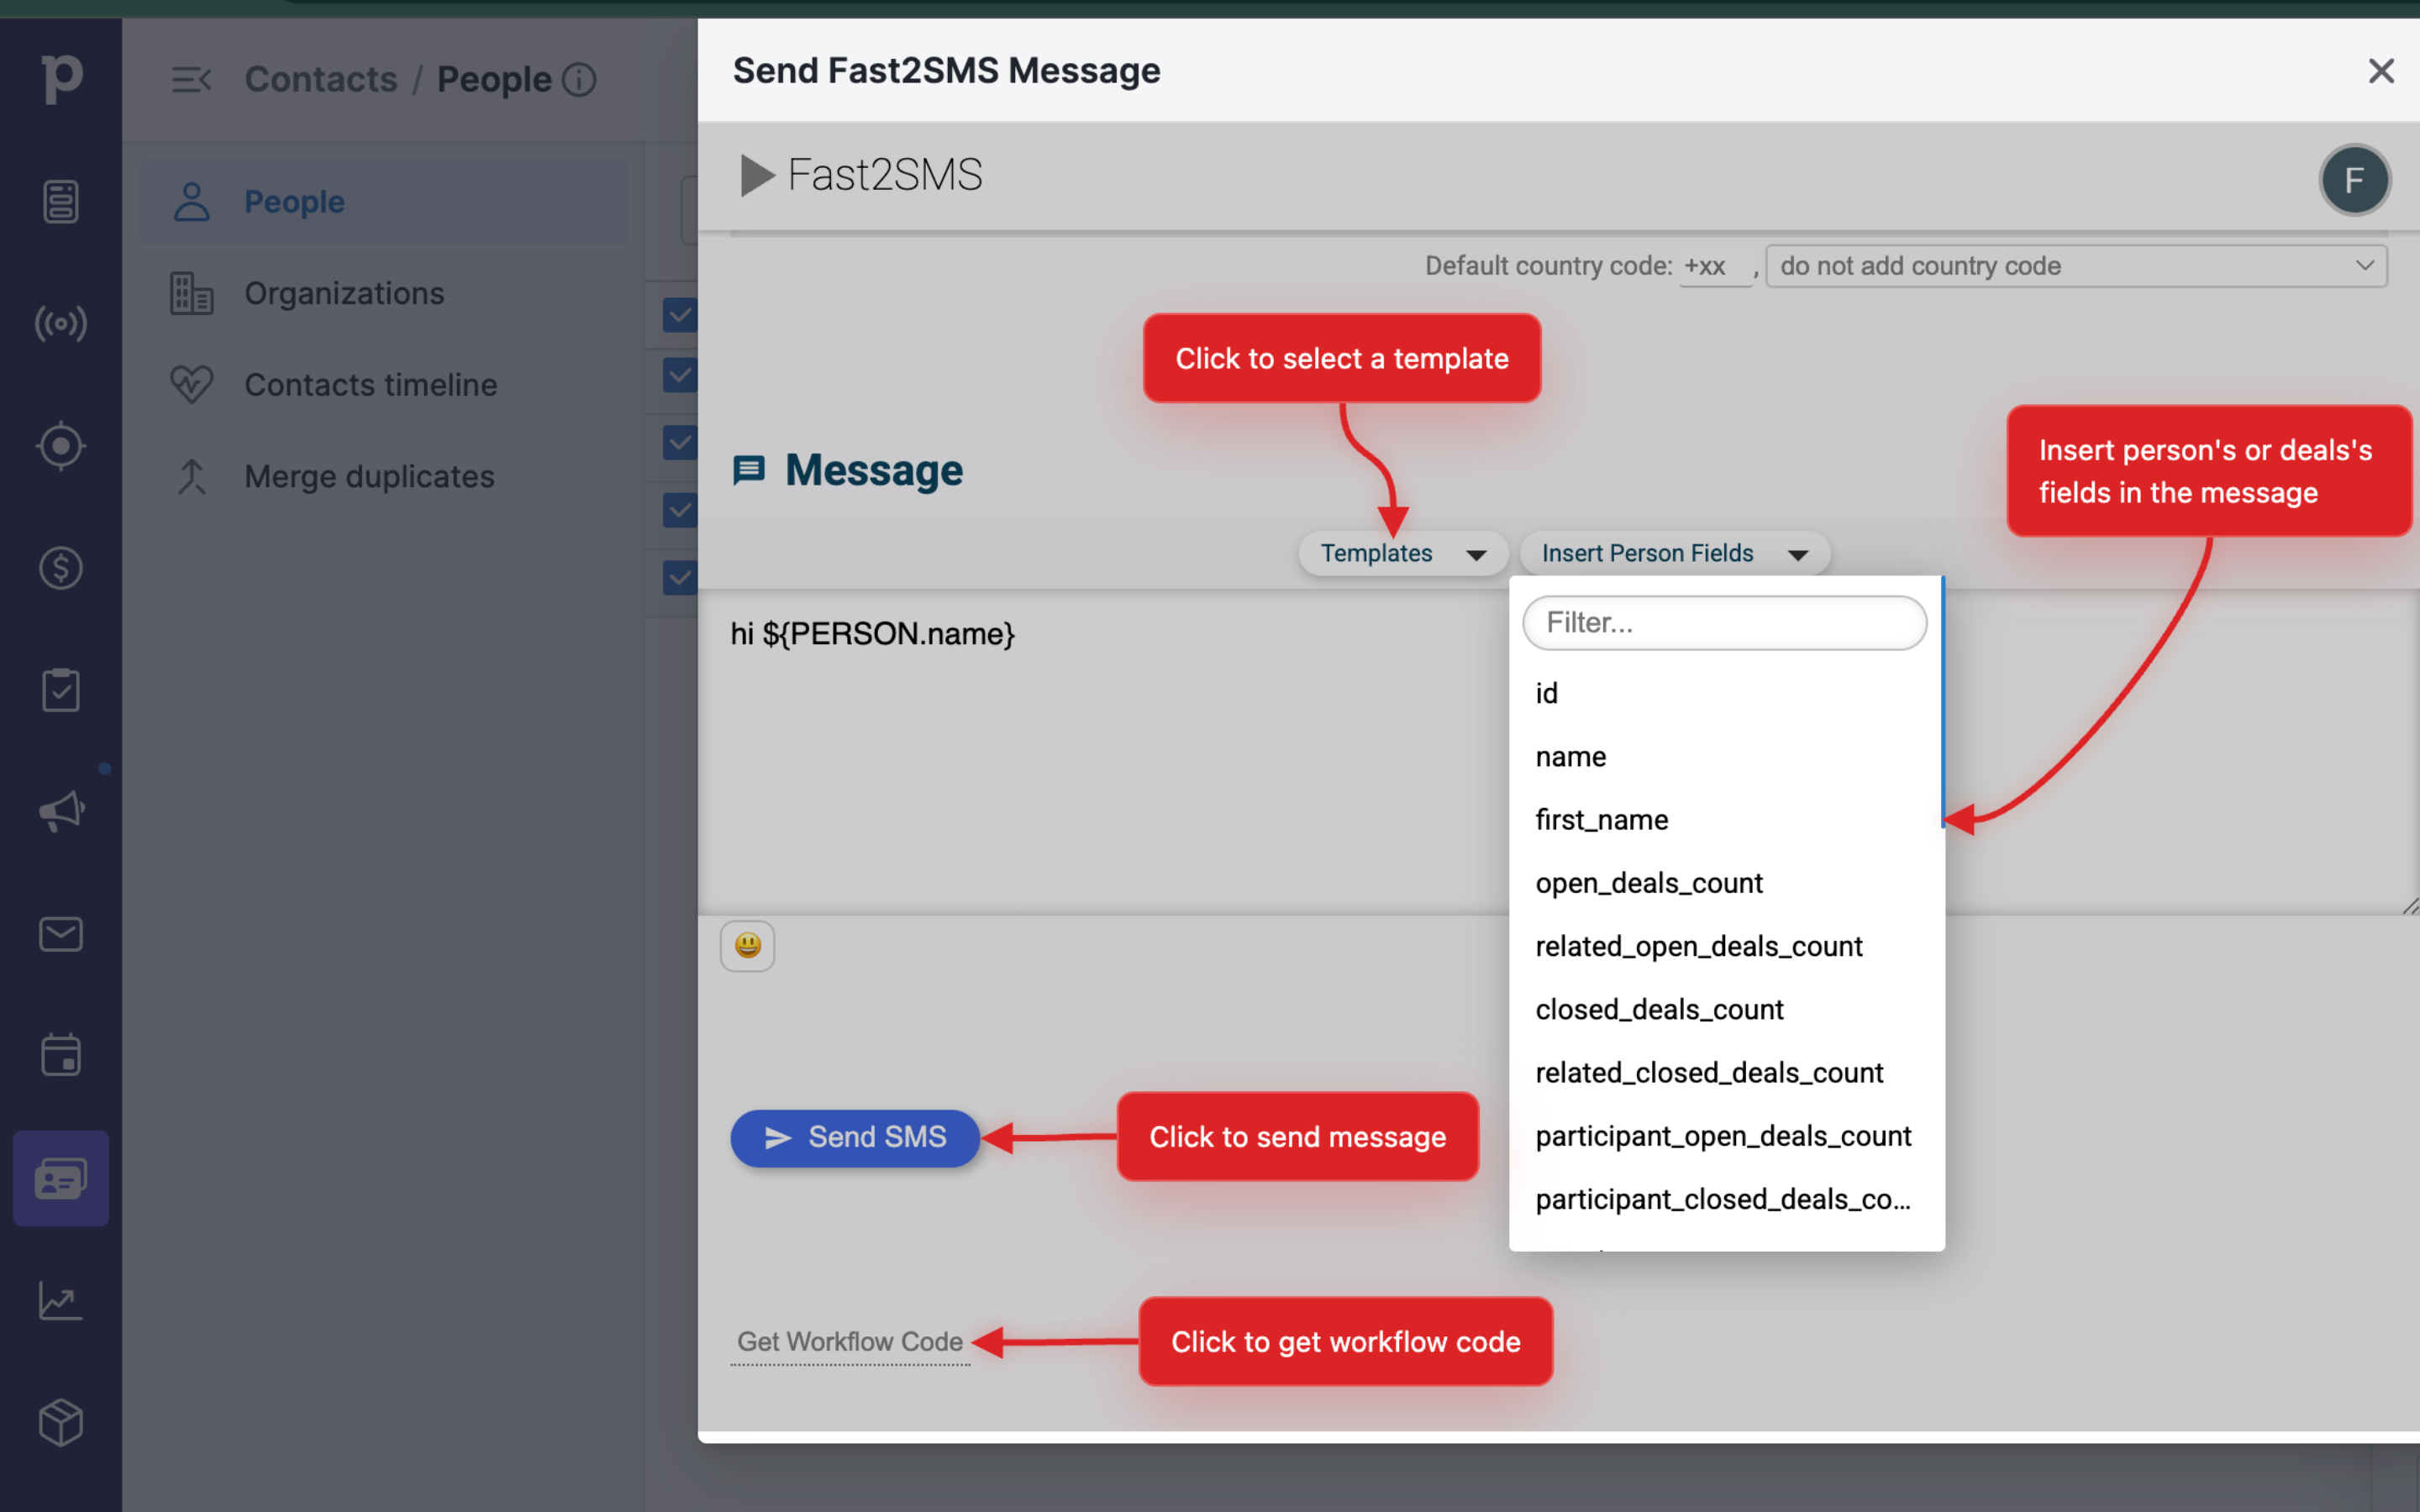The width and height of the screenshot is (2420, 1512).
Task: Expand the Templates dropdown
Action: point(1402,553)
